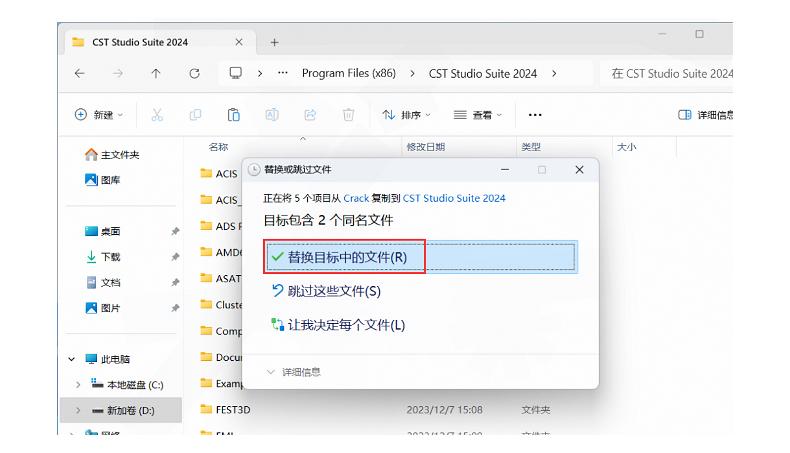
Task: Click the Cut scissors icon
Action: [x=157, y=115]
